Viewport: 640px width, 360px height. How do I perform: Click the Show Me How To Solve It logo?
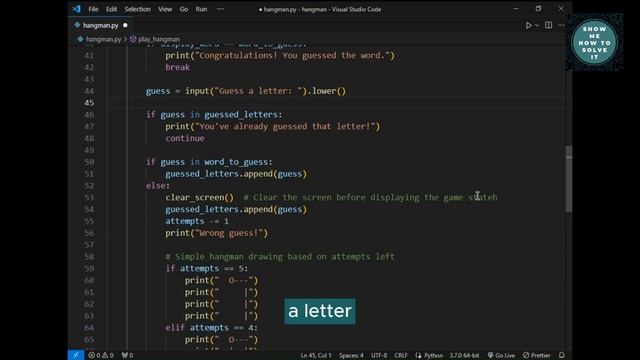(594, 42)
